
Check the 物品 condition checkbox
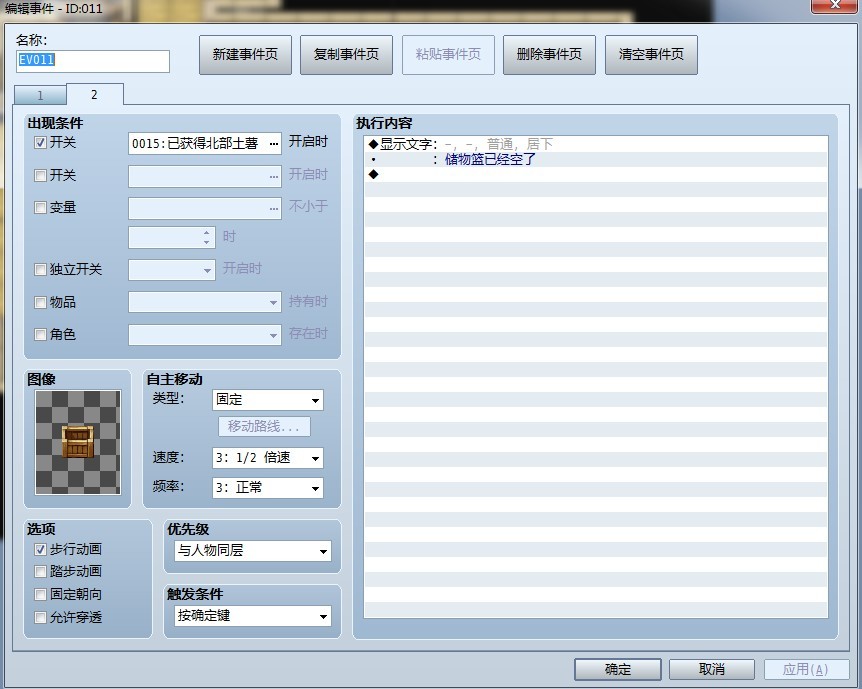tap(40, 302)
